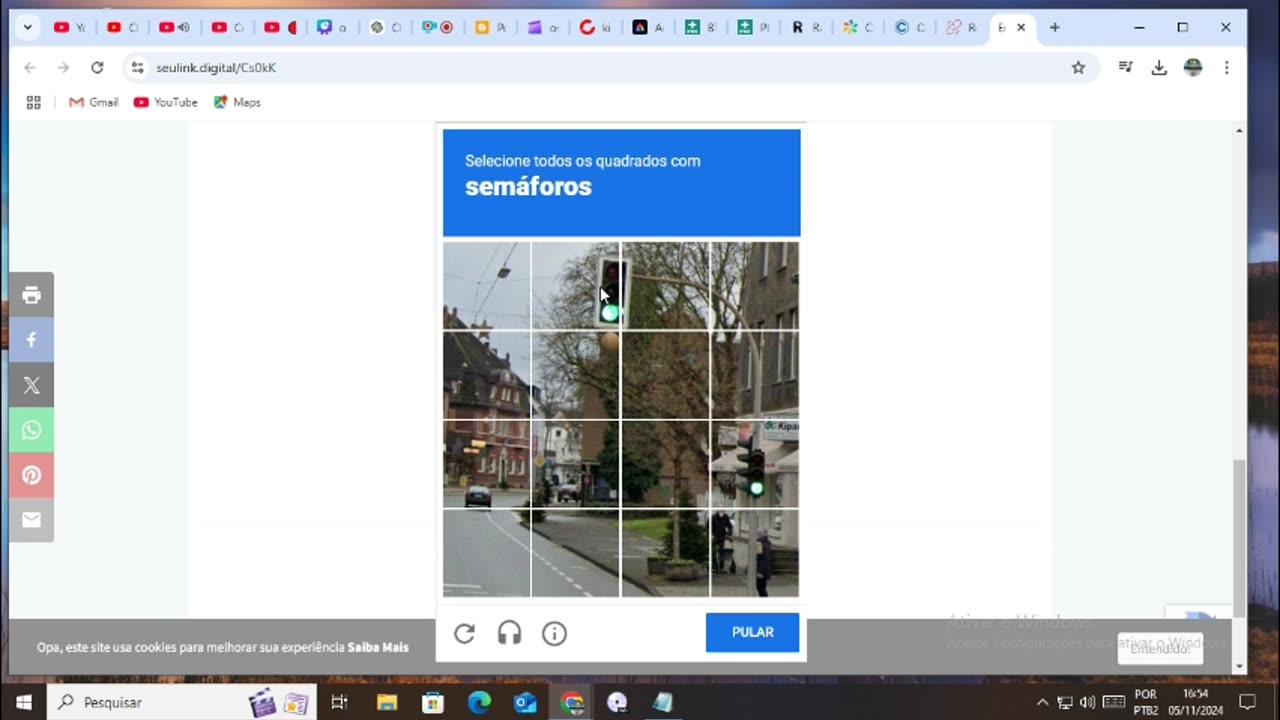Open the Chrome profile avatar
This screenshot has height=720, width=1280.
click(1193, 67)
